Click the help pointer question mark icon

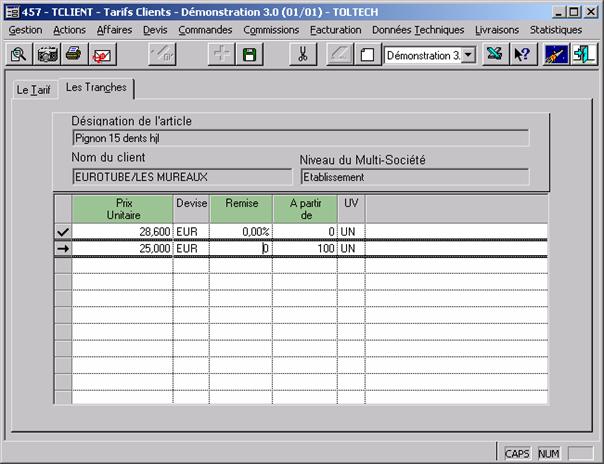click(x=521, y=55)
